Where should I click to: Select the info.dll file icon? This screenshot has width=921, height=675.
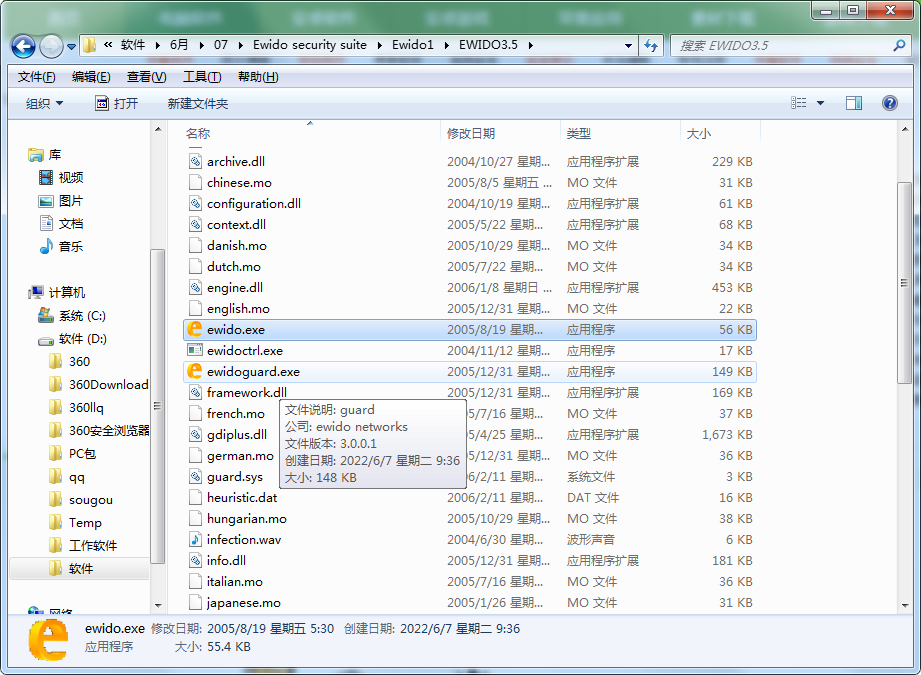(x=195, y=560)
